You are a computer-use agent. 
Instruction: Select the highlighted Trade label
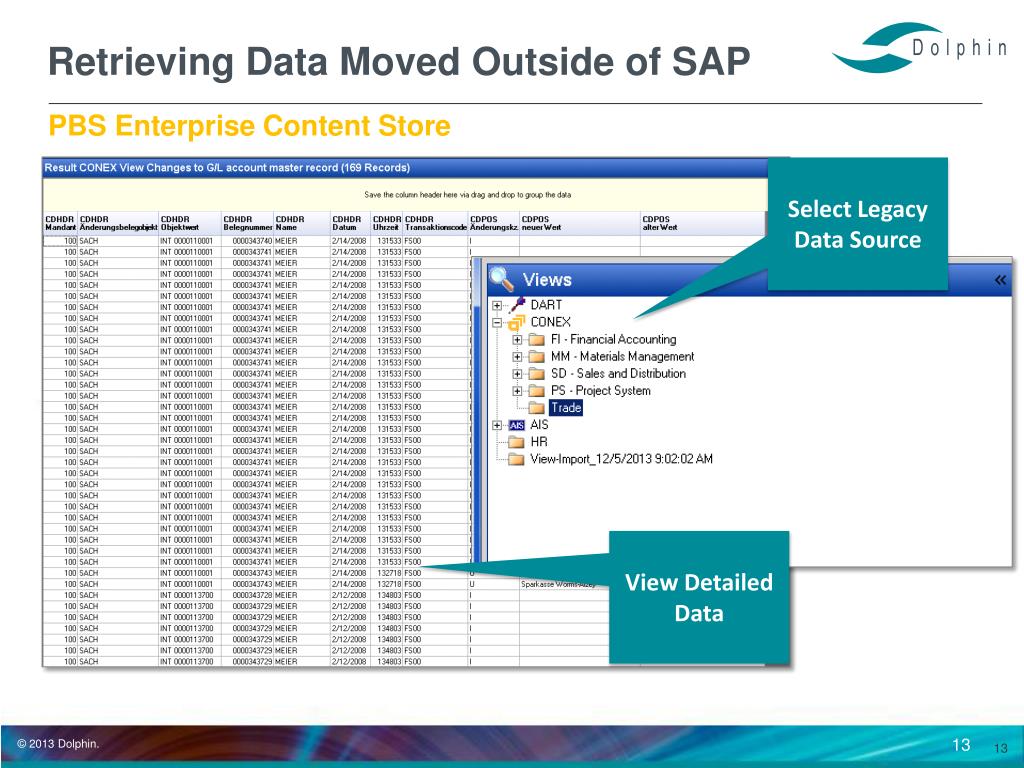coord(566,408)
